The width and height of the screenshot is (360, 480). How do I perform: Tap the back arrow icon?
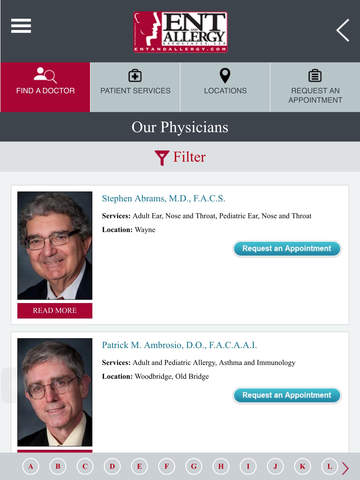click(343, 30)
